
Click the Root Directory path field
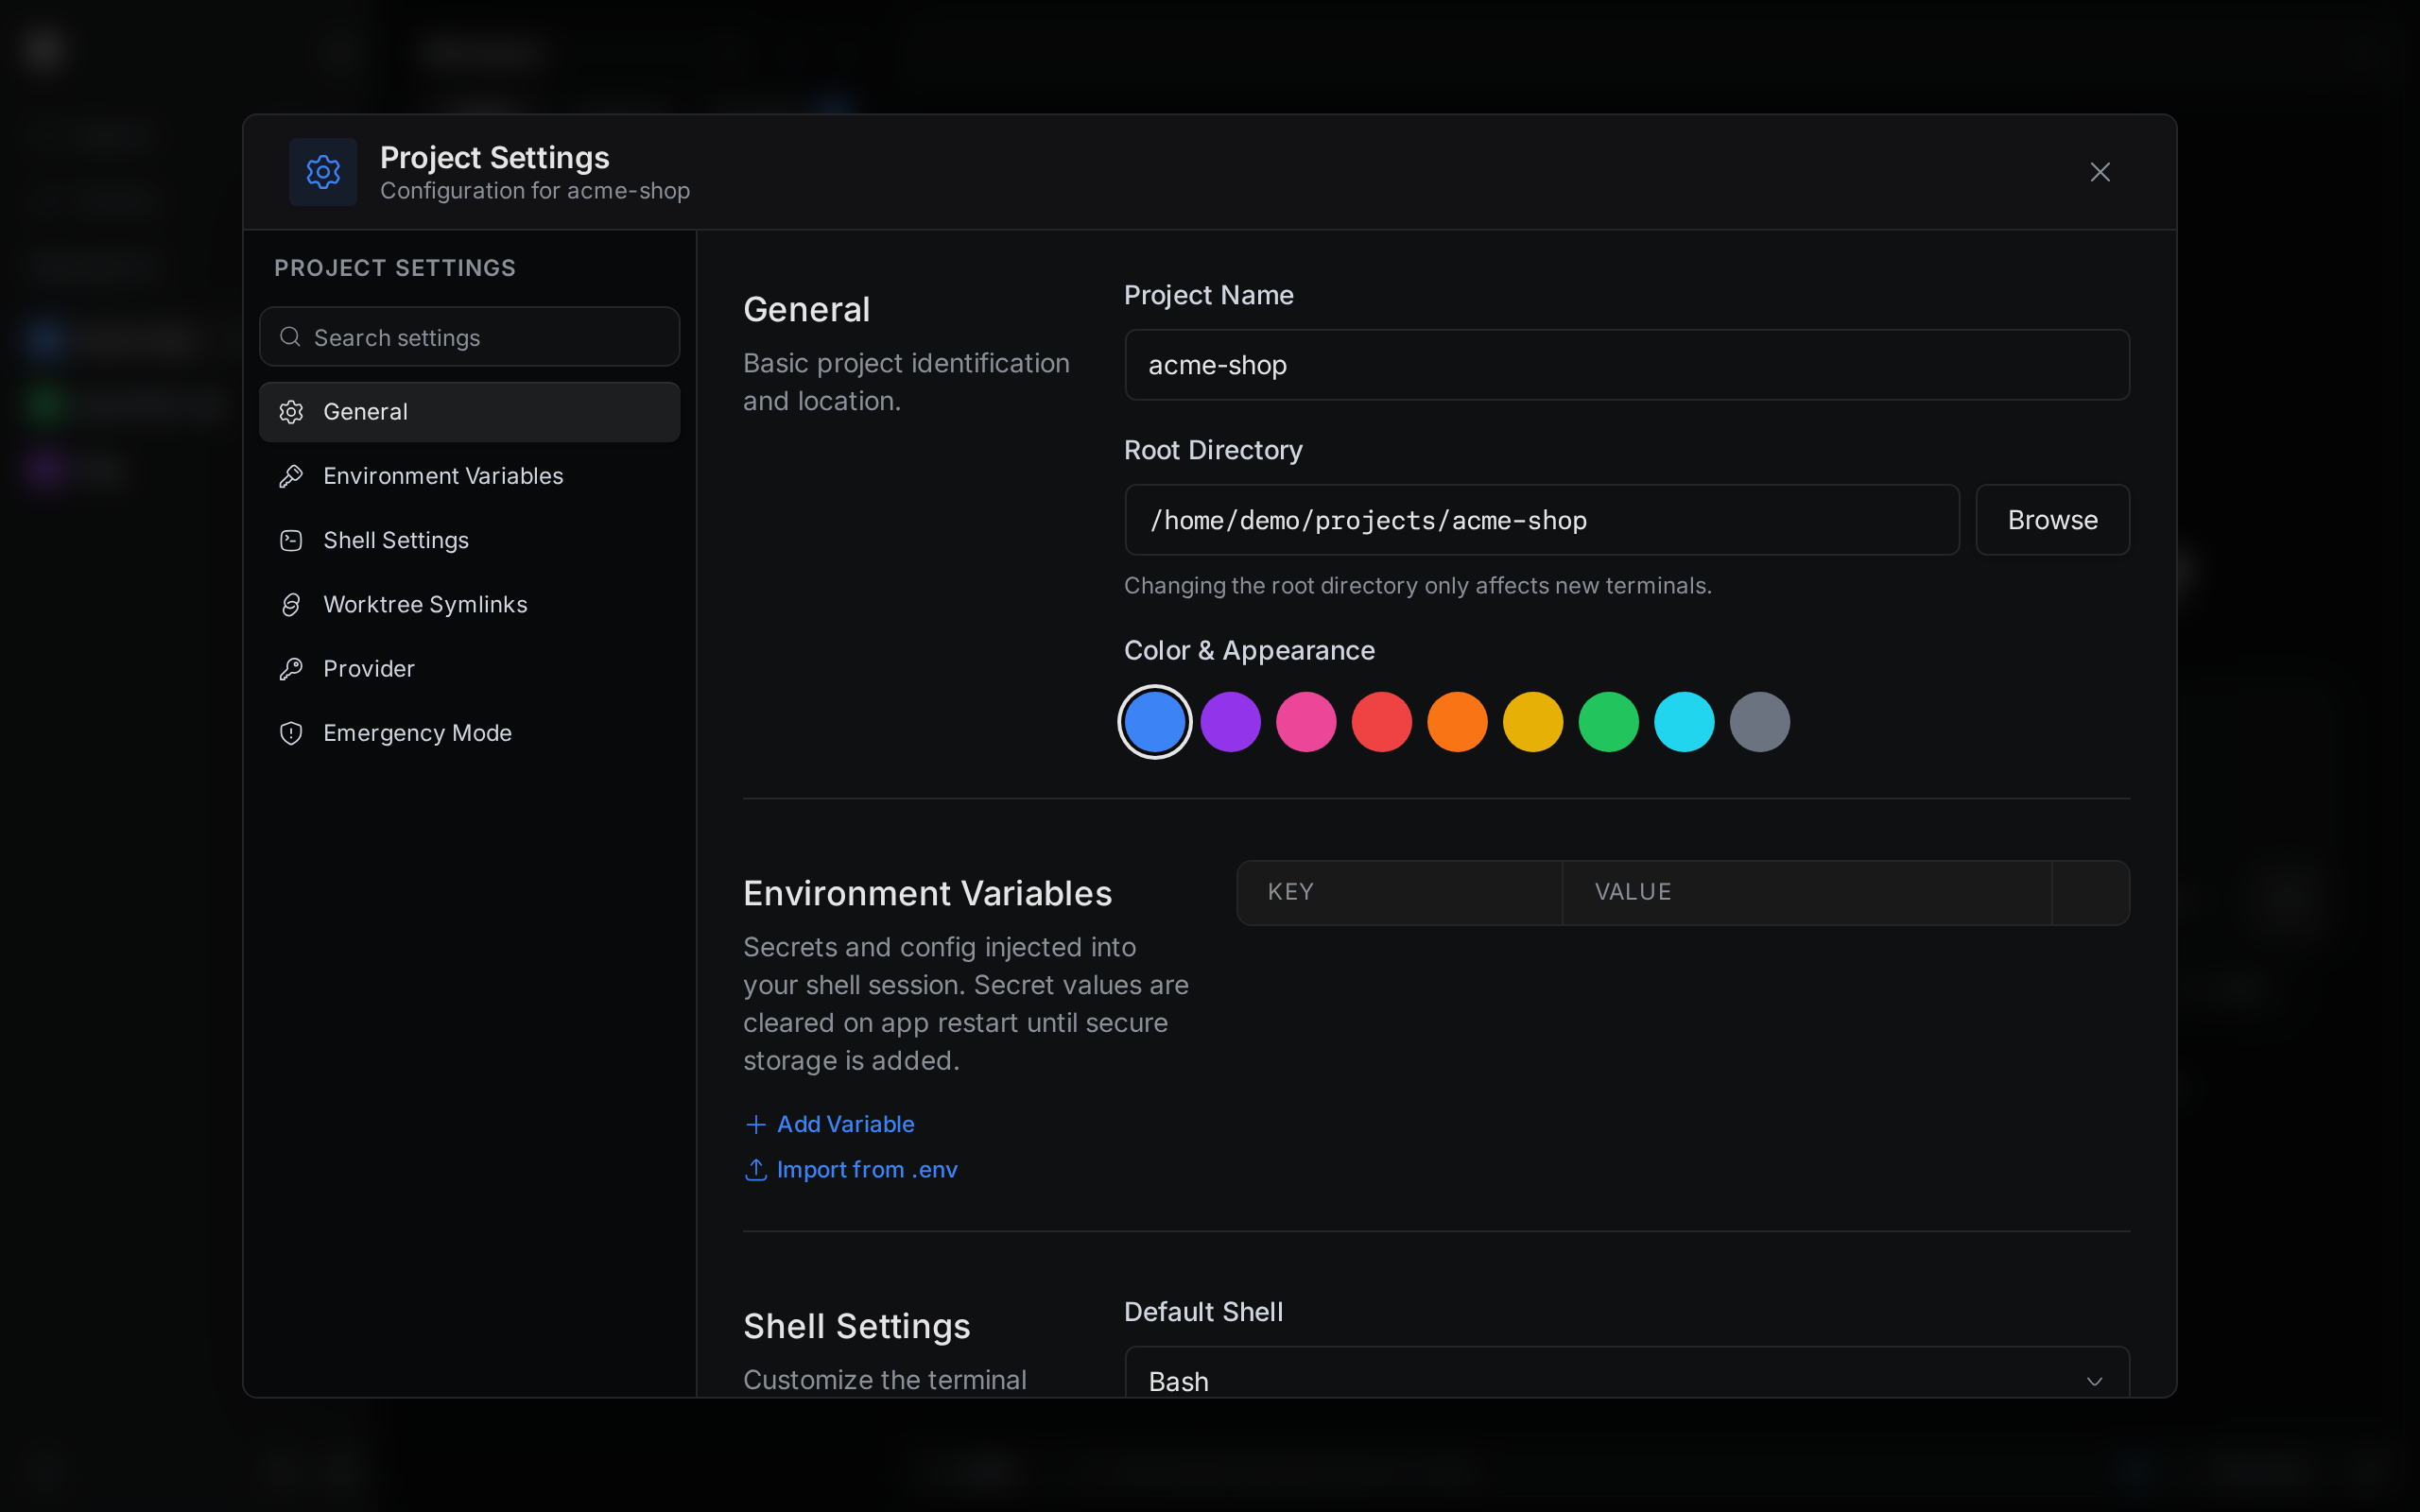tap(1542, 520)
